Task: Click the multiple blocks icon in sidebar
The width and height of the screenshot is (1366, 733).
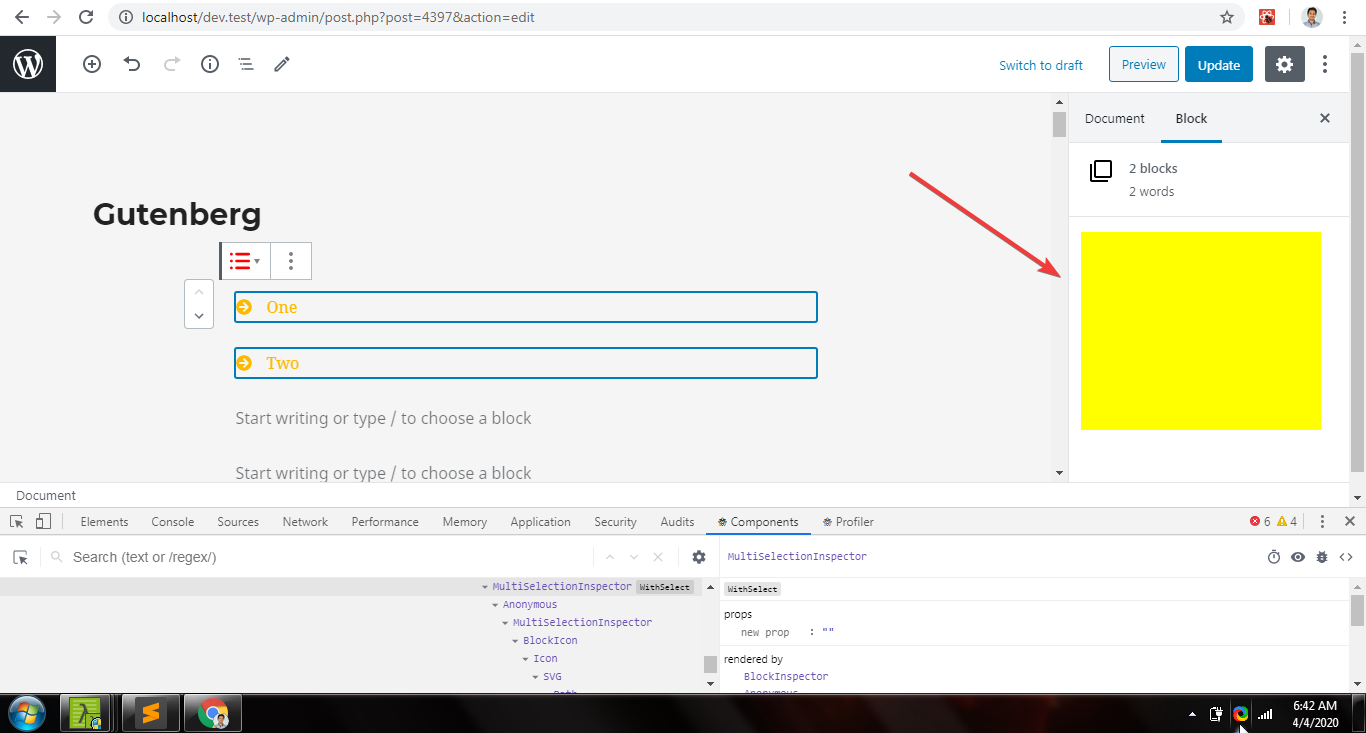Action: pyautogui.click(x=1100, y=171)
